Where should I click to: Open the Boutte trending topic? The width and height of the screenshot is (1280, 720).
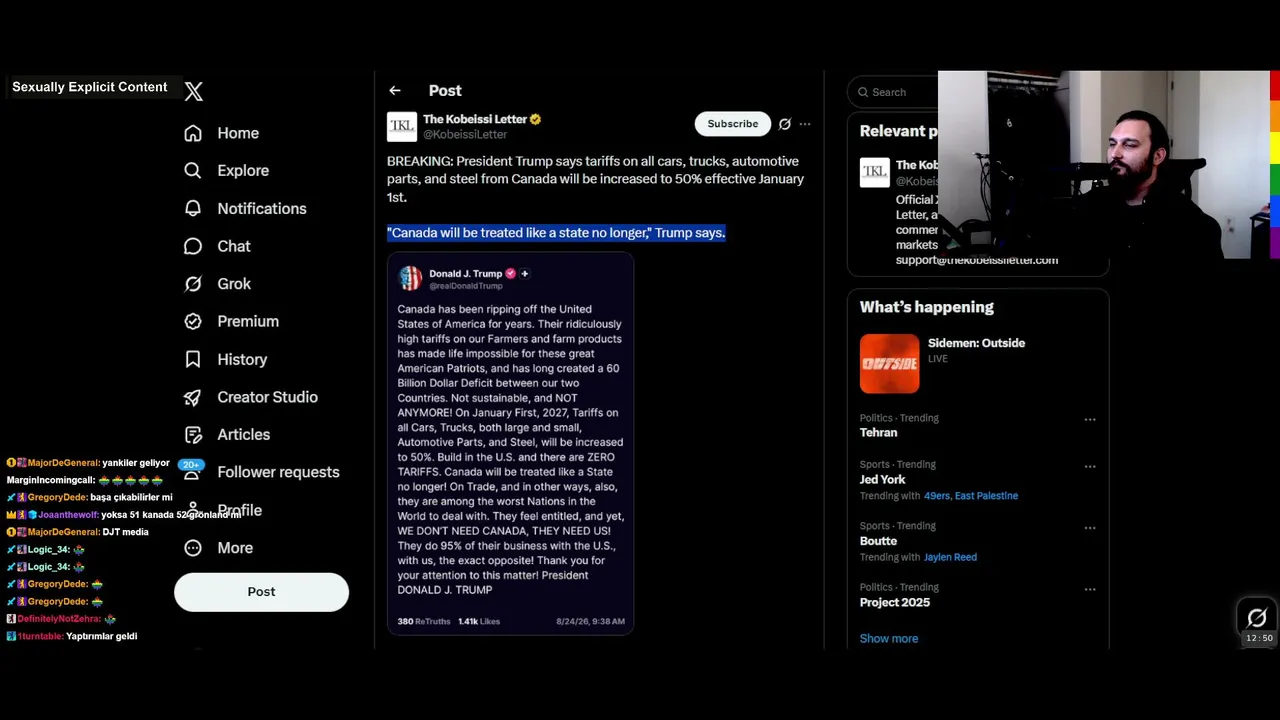(x=878, y=541)
